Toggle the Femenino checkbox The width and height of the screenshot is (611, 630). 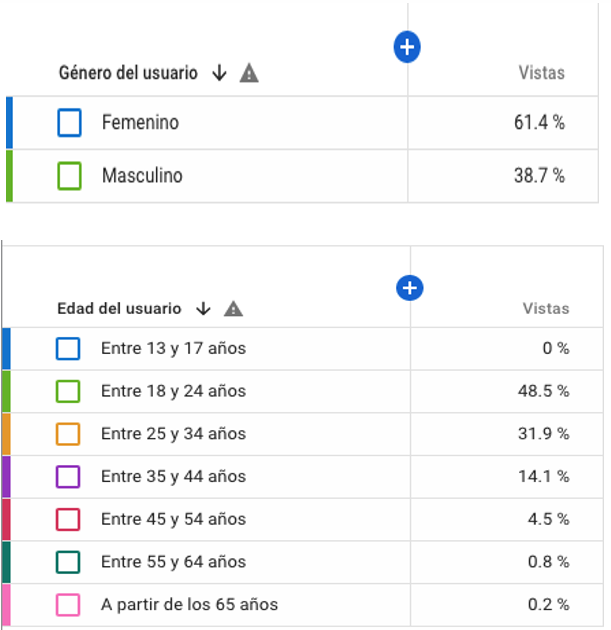69,123
